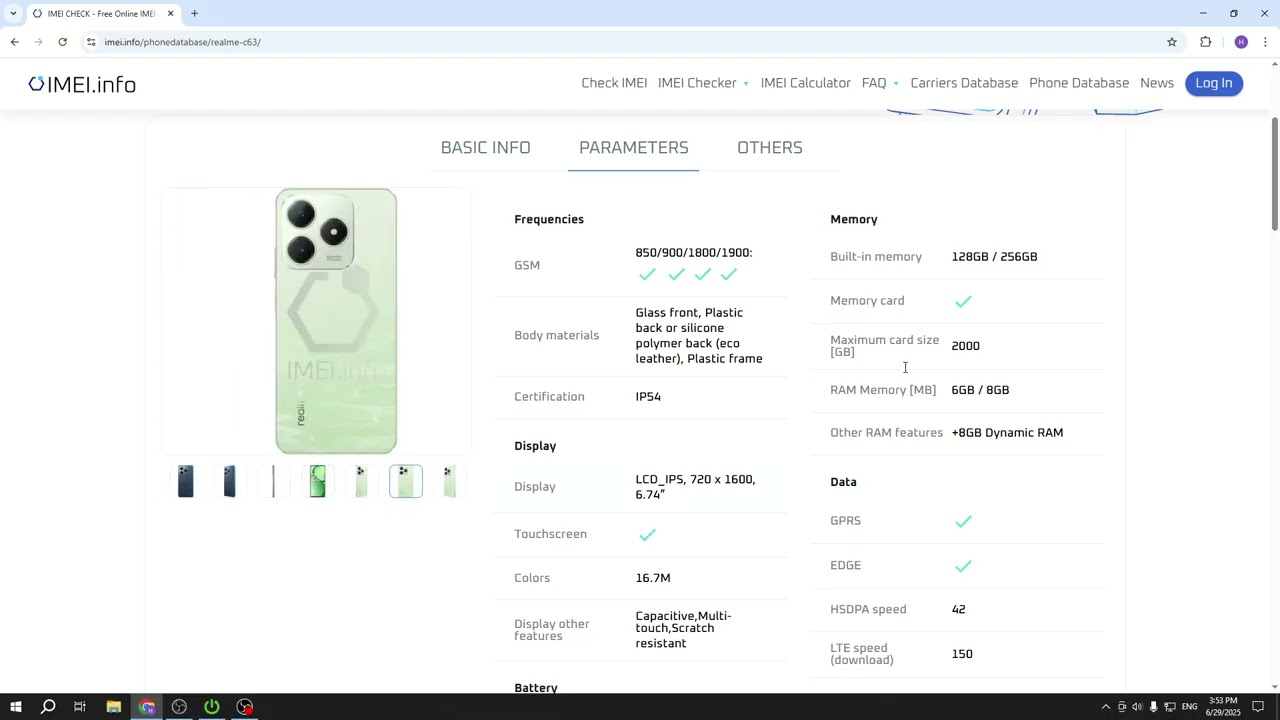Click the Log In button
The width and height of the screenshot is (1280, 720).
pos(1214,83)
